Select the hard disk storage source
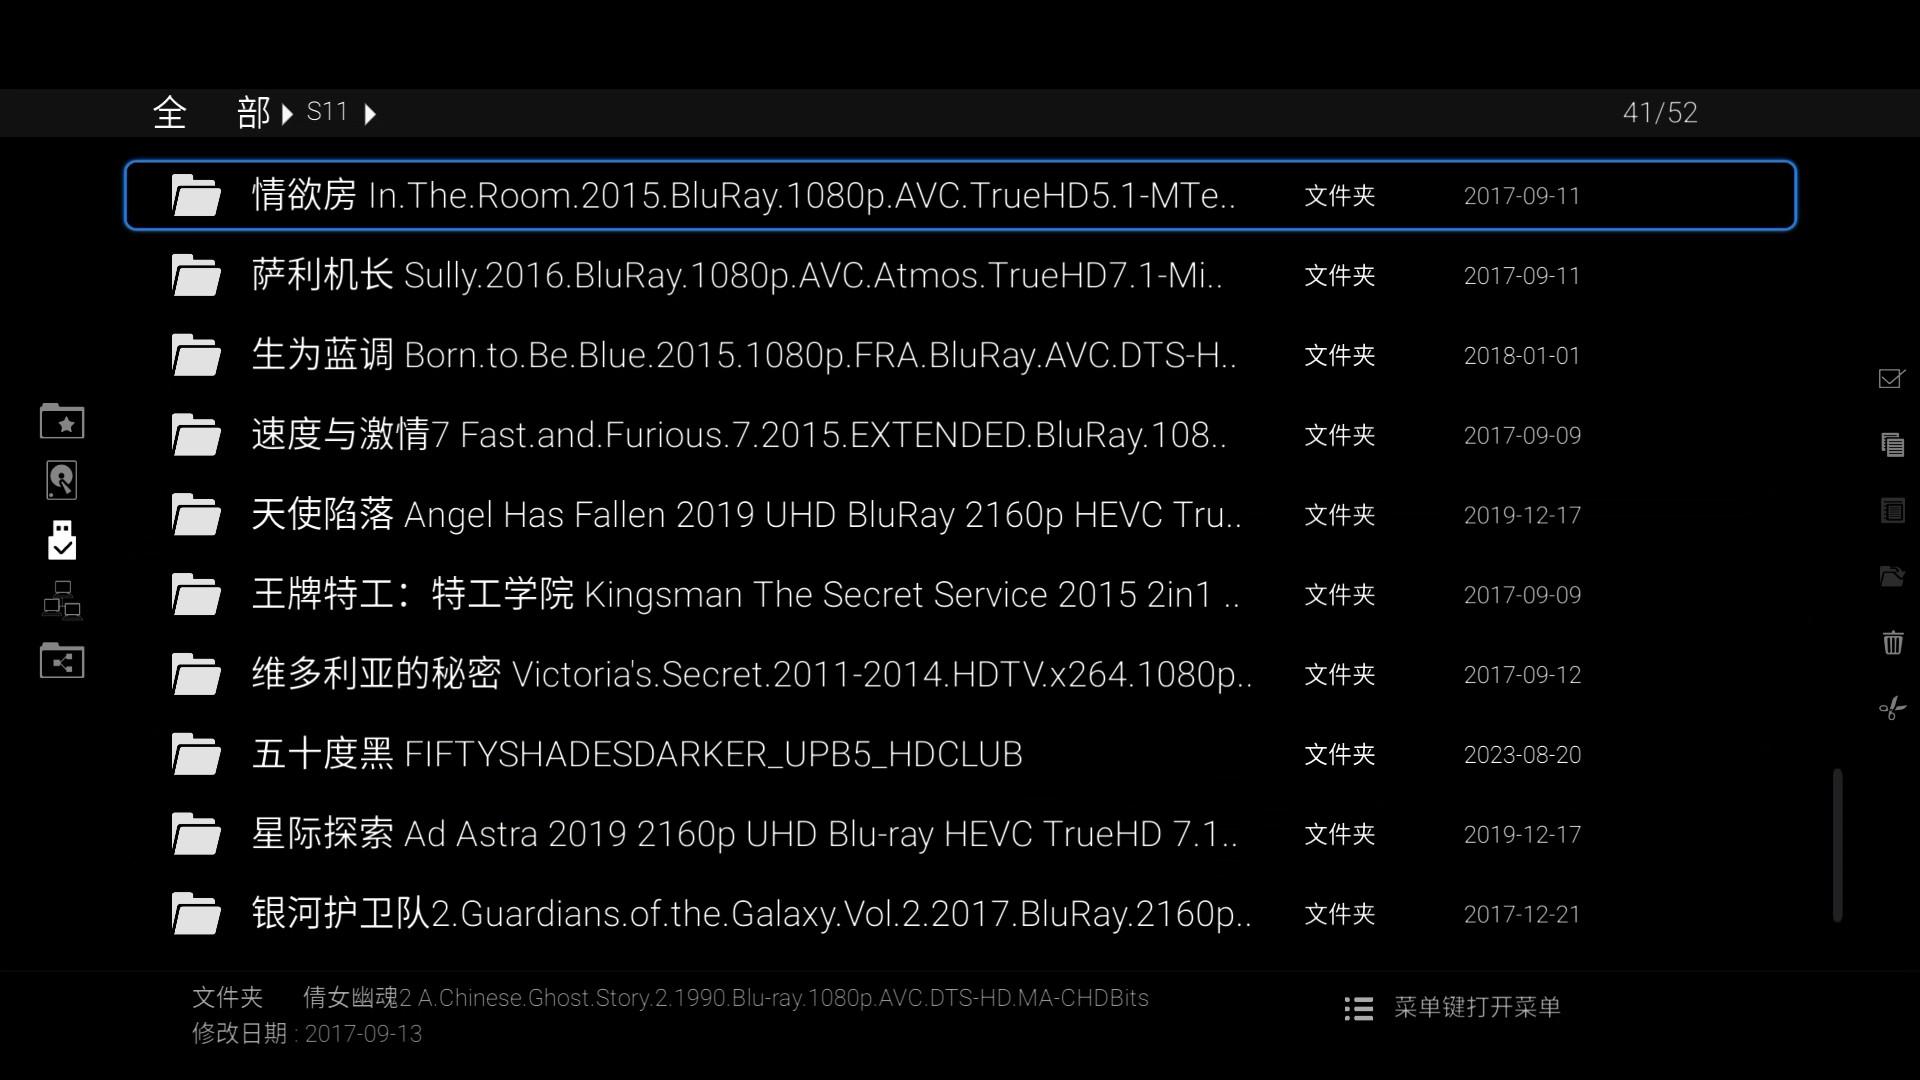 pyautogui.click(x=62, y=481)
